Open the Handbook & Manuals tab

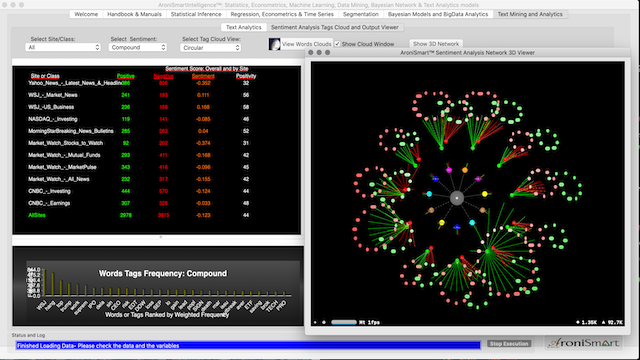134,14
